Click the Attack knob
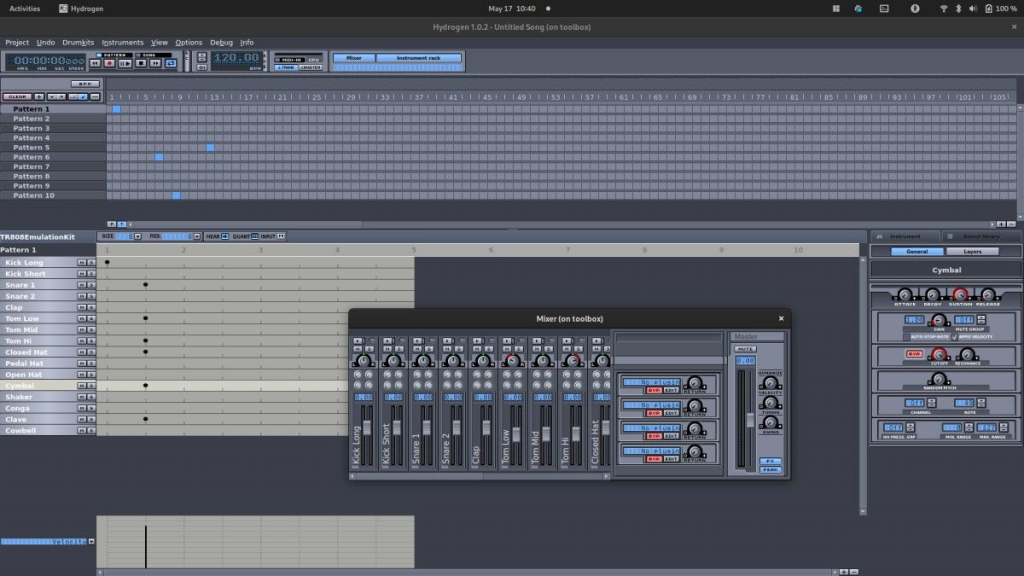The width and height of the screenshot is (1024, 576). 904,295
